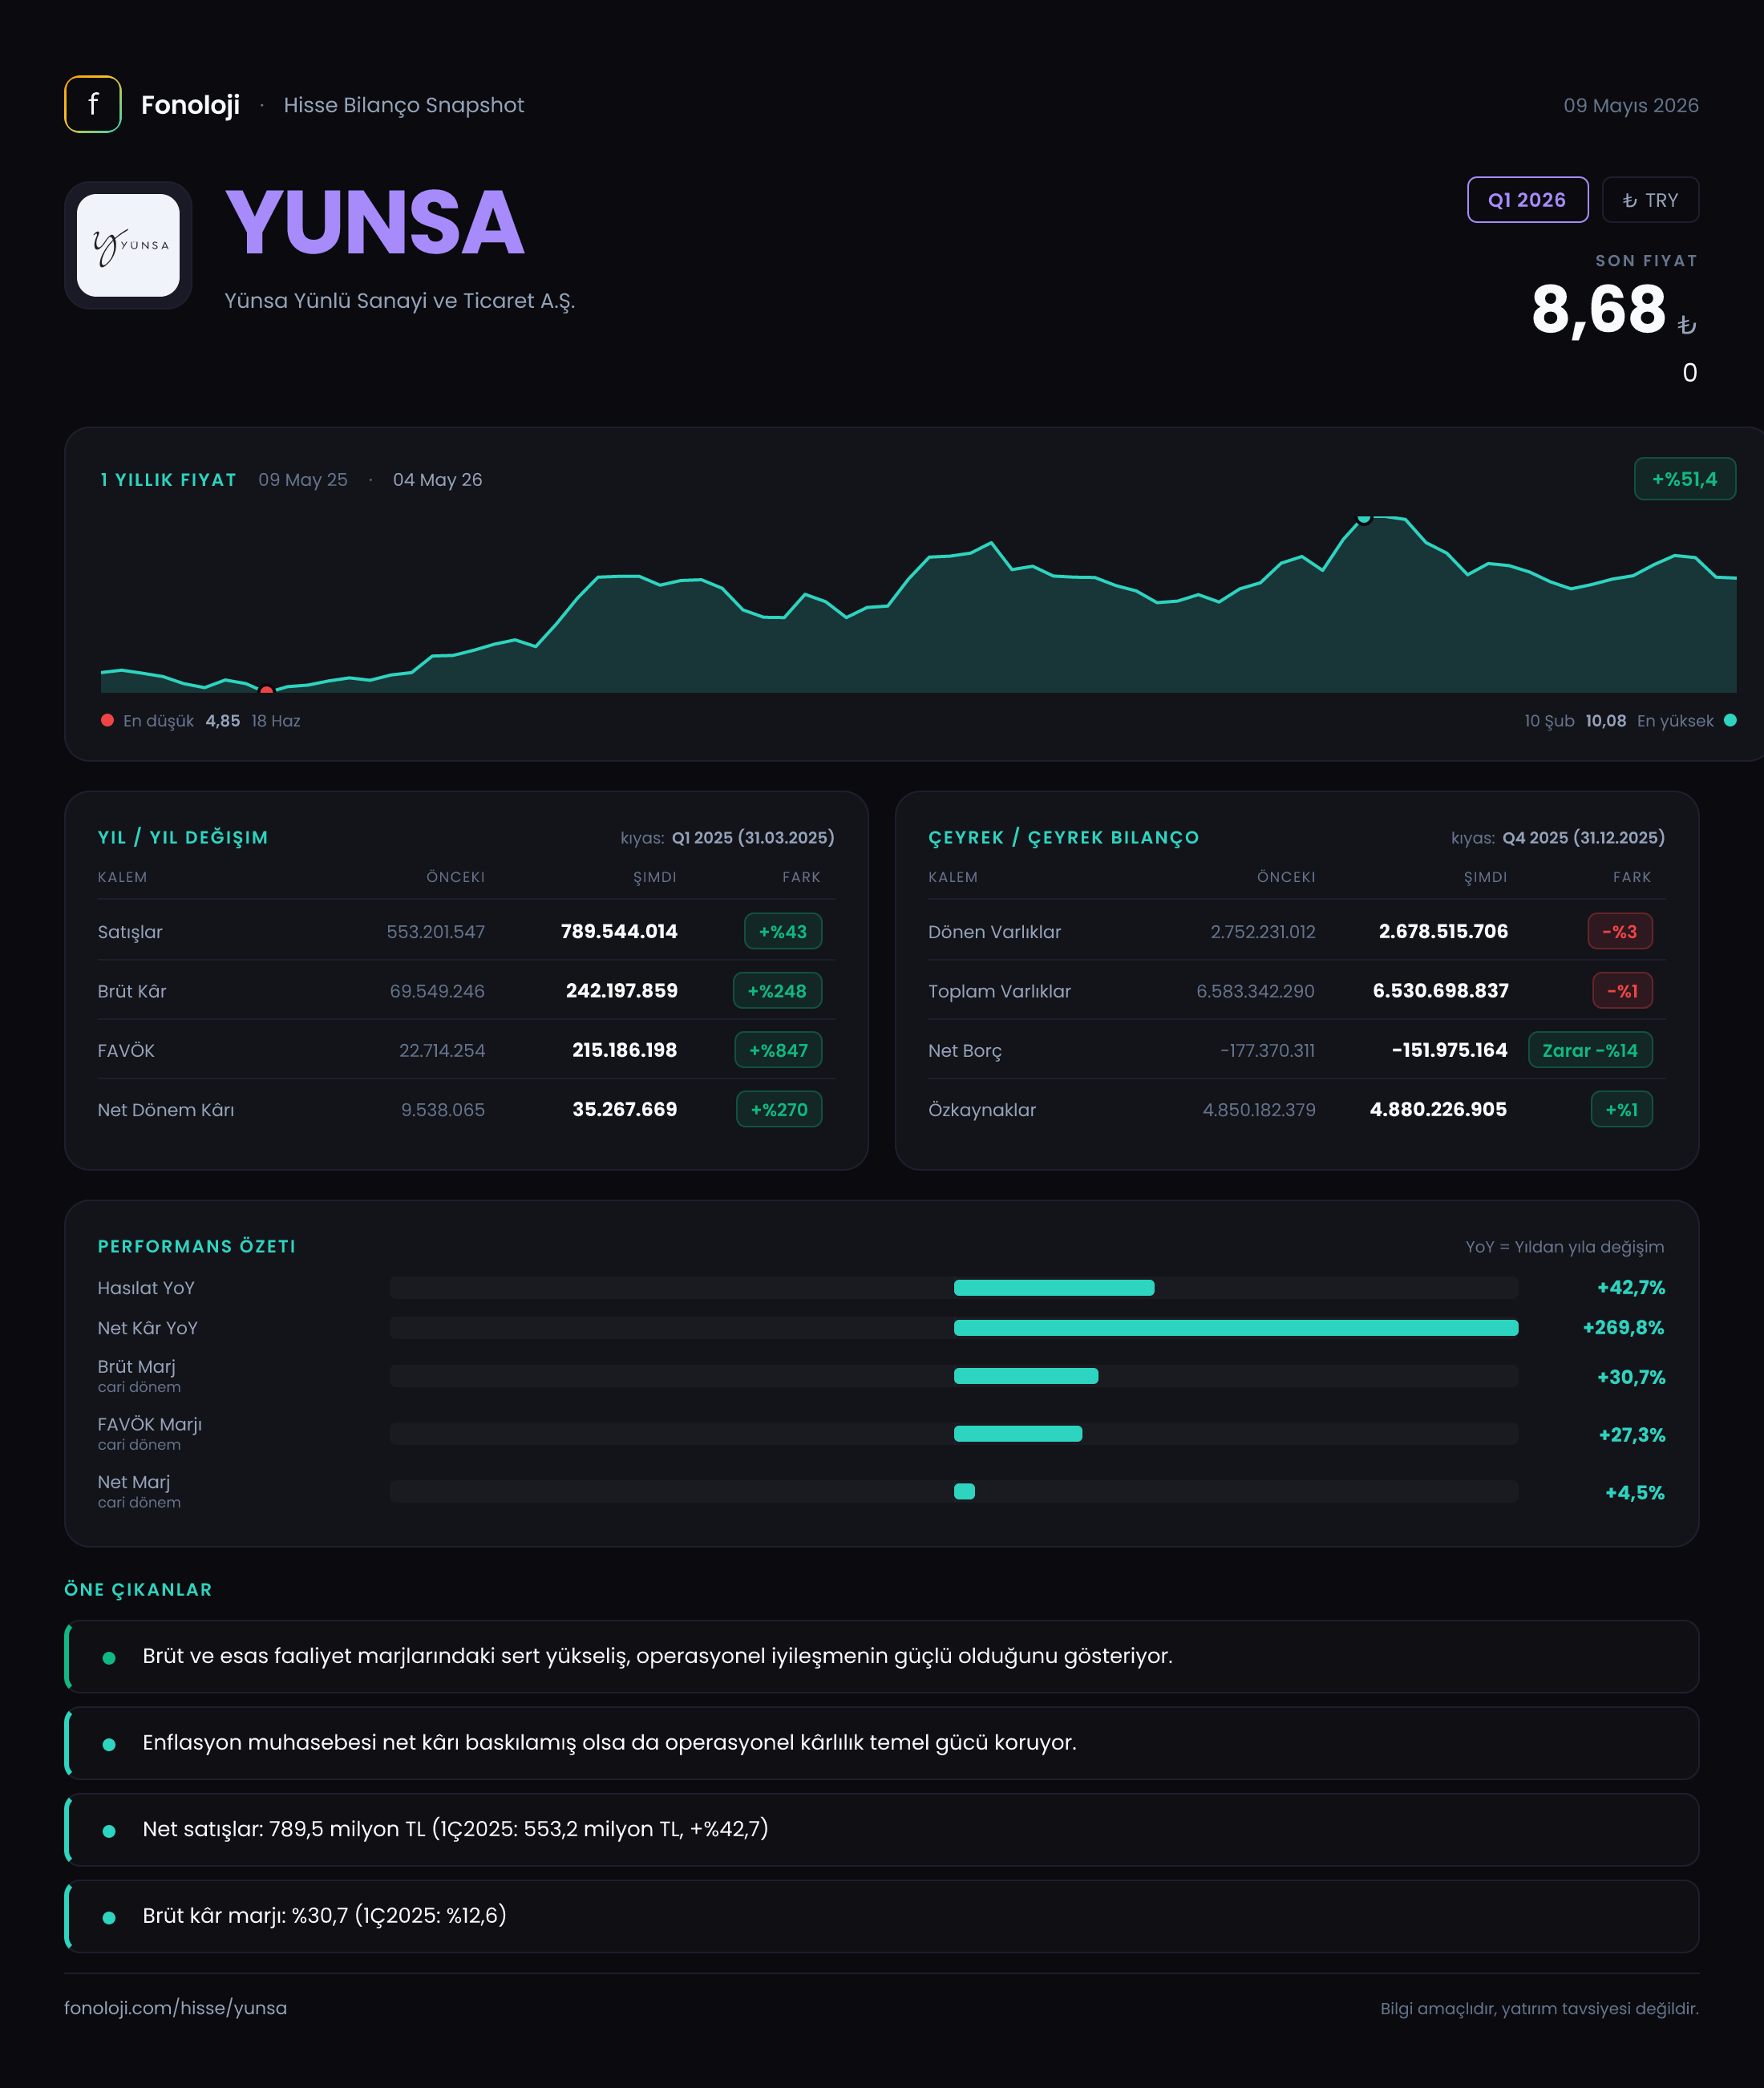Click the 1 YILLIK FIYAT chart title
1764x2088 pixels.
pos(168,480)
